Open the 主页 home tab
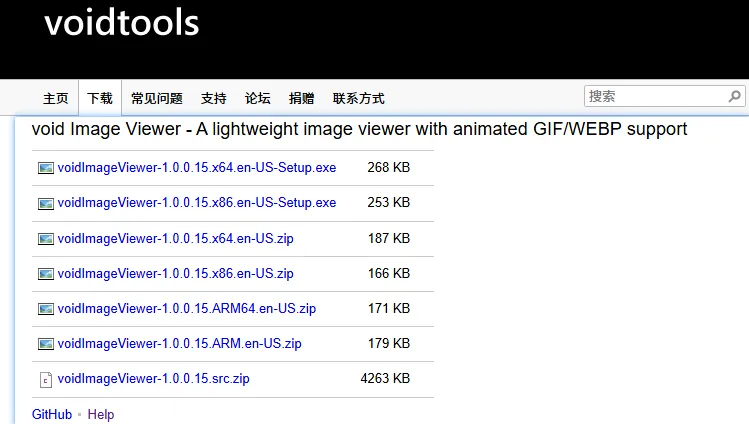 [56, 98]
